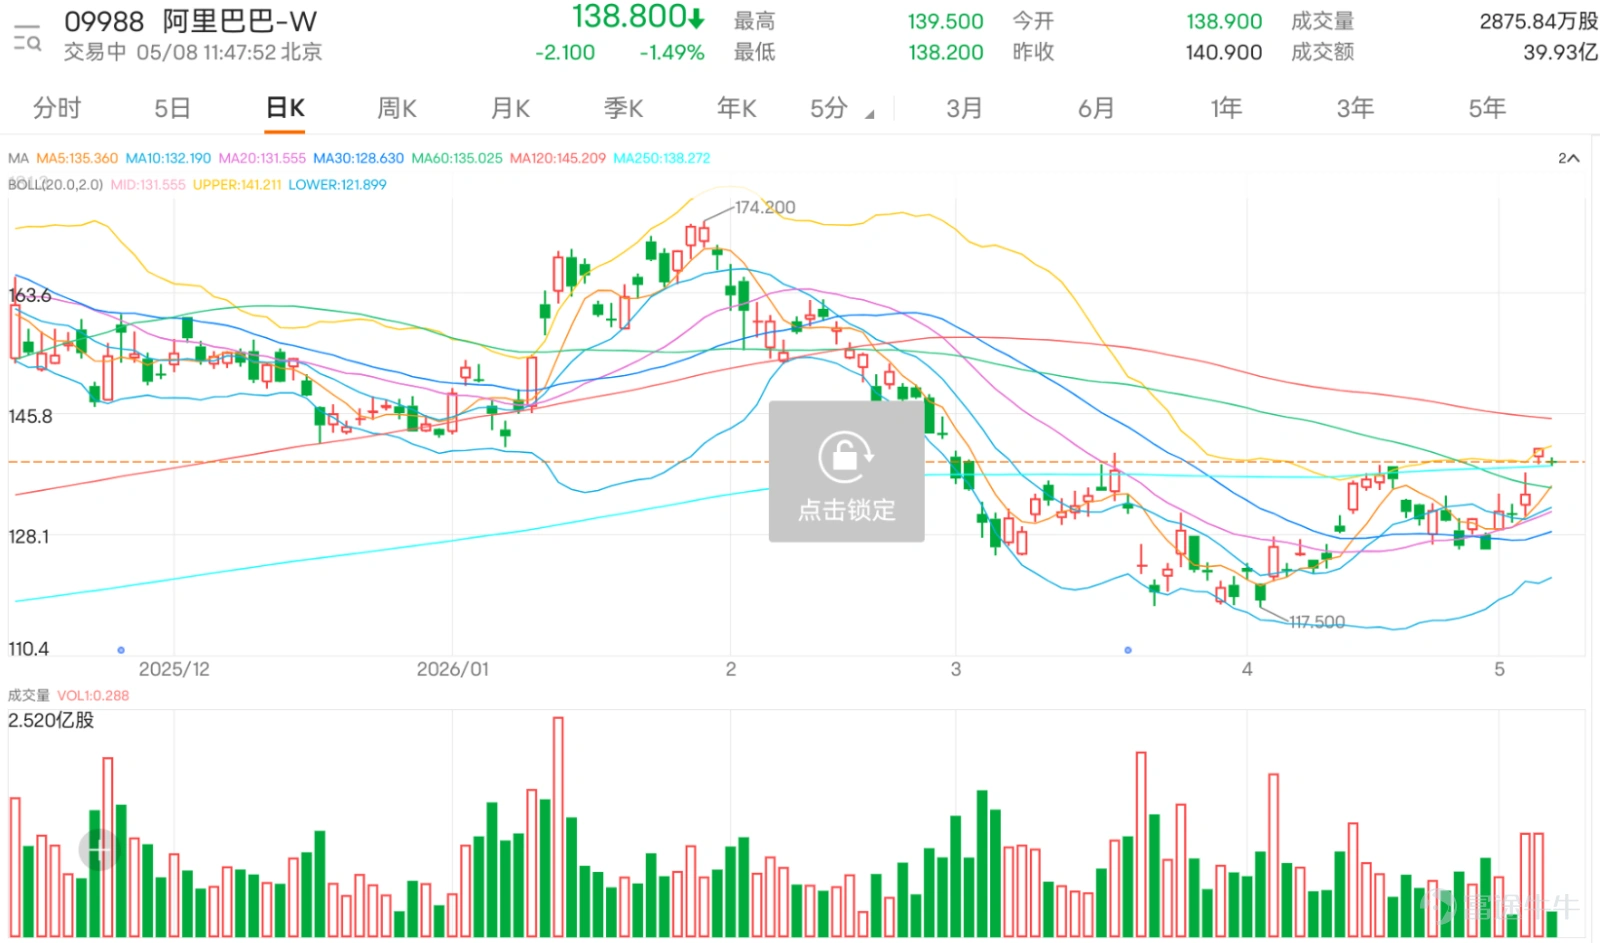The height and width of the screenshot is (943, 1600).
Task: Tap the gray floating circle button on volume chart
Action: [x=99, y=850]
